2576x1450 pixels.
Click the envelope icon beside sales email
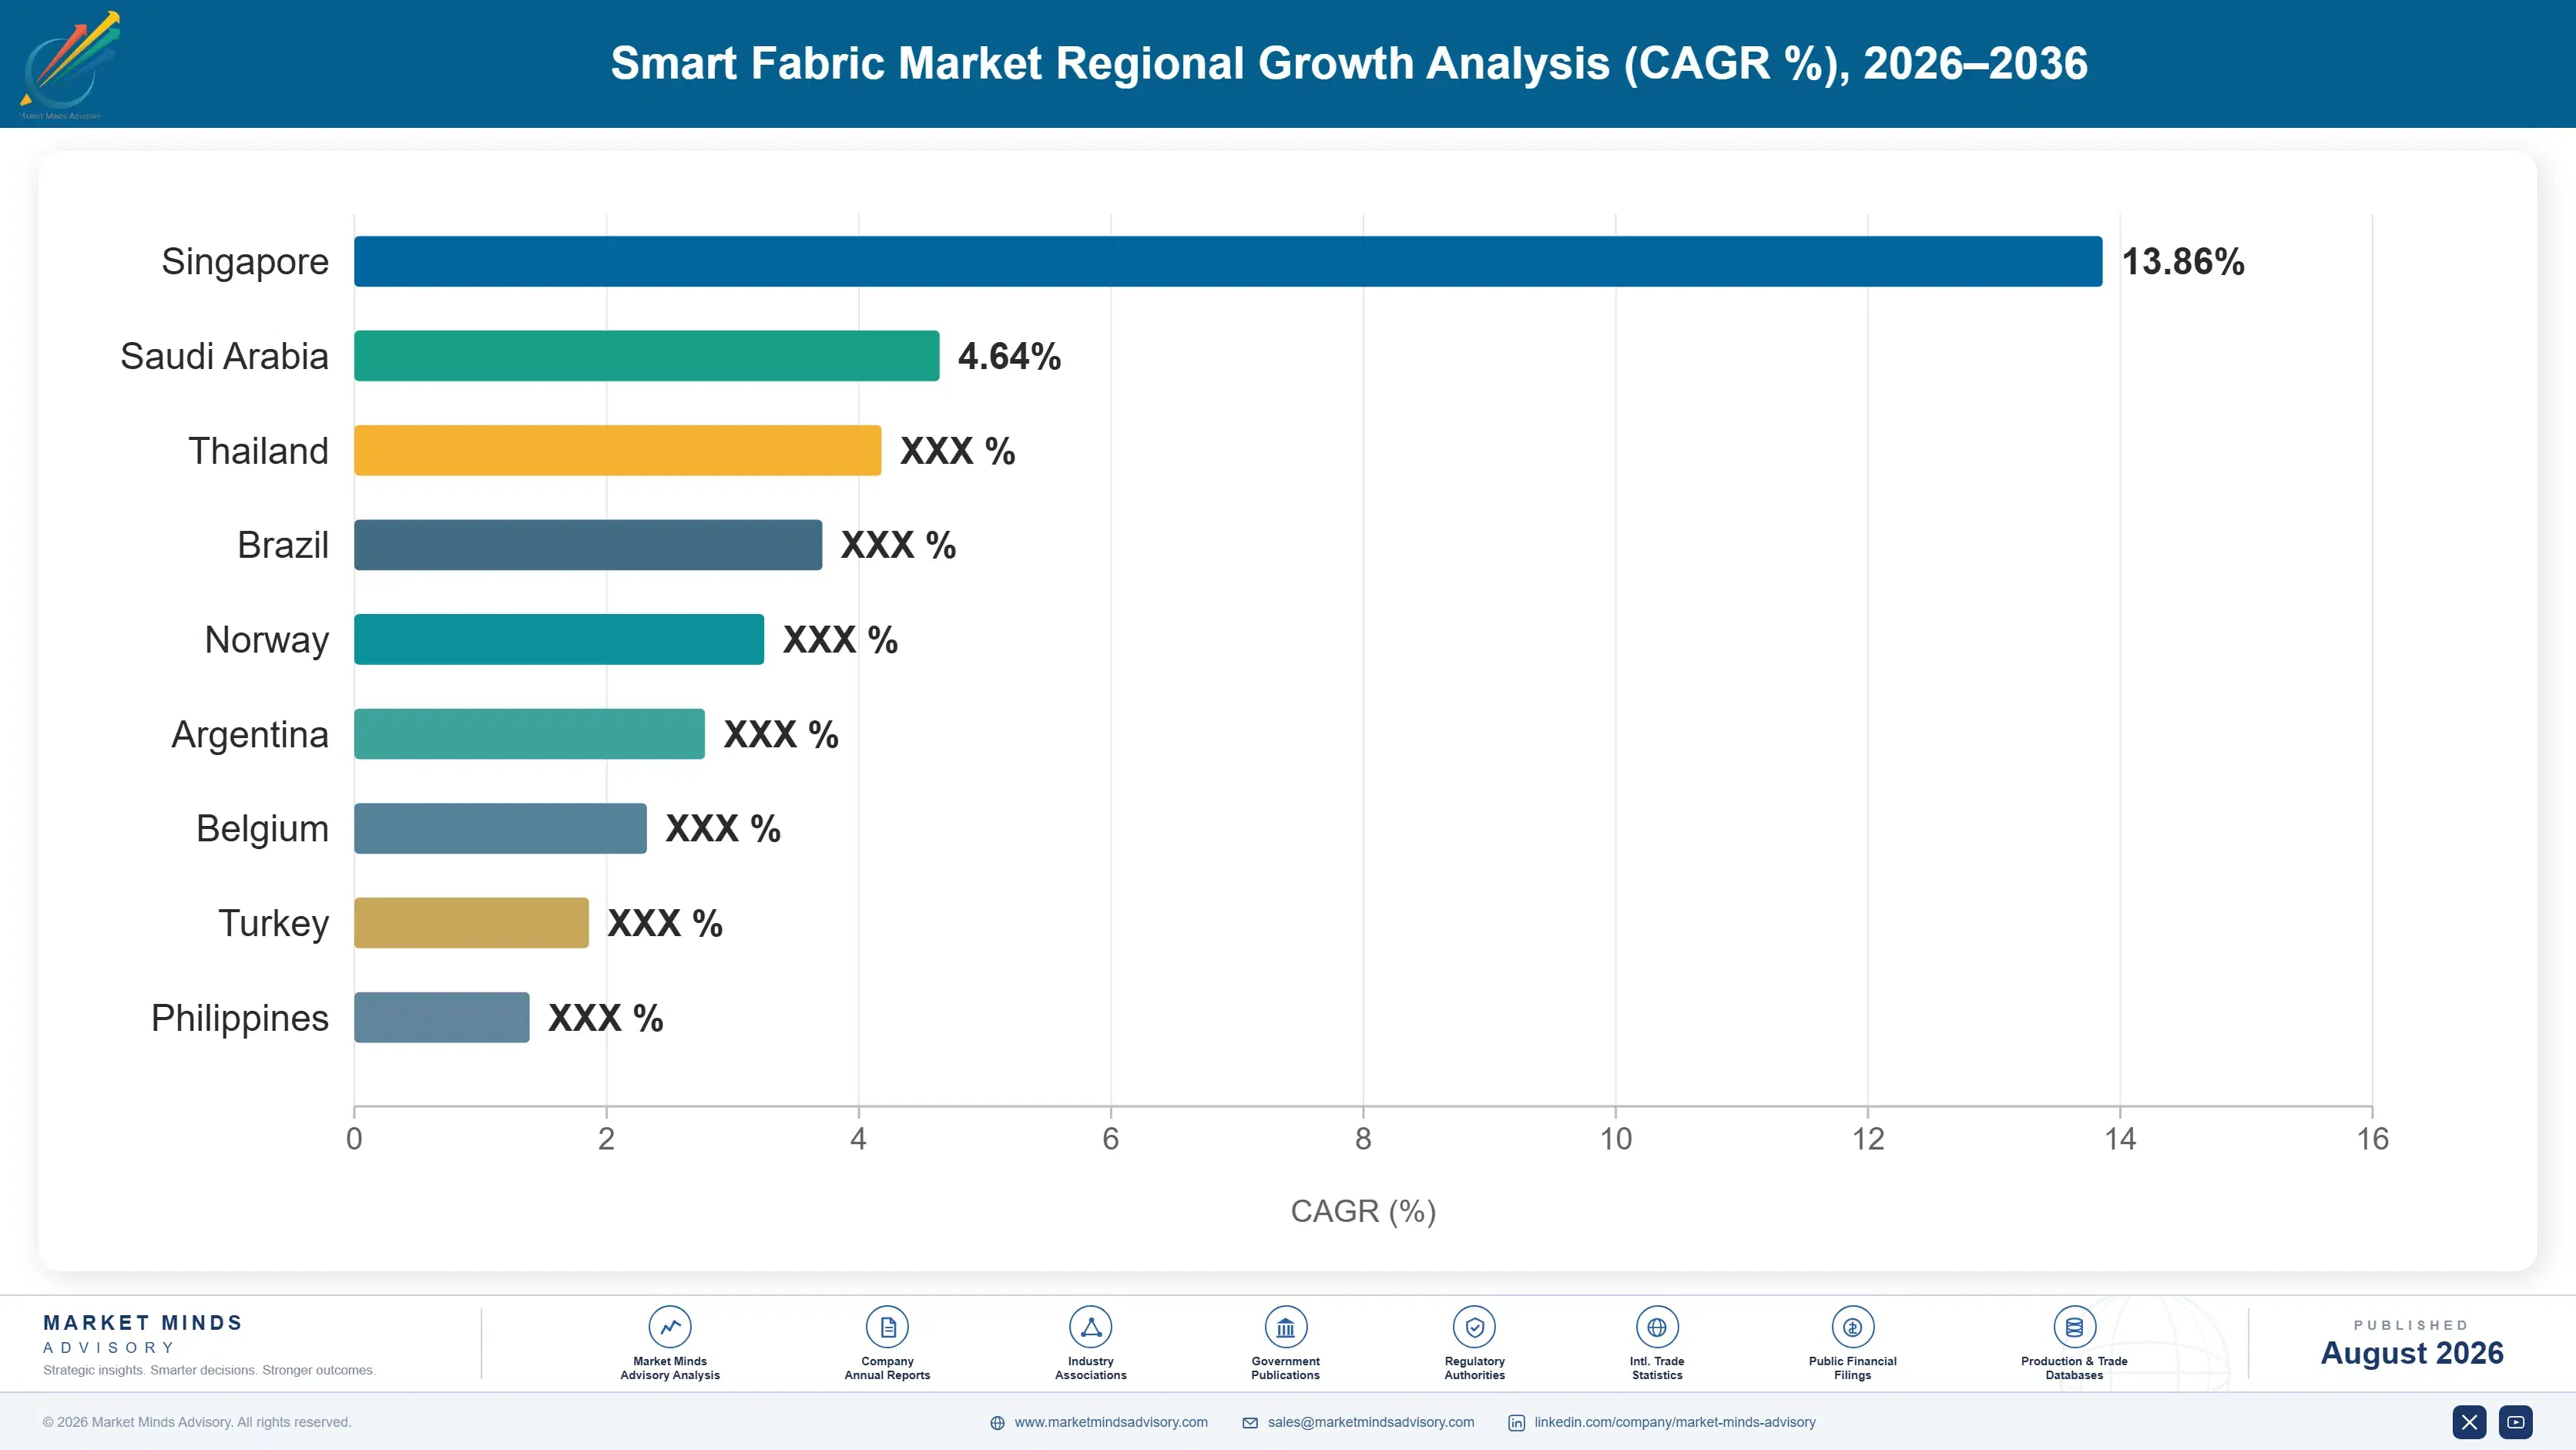1250,1423
